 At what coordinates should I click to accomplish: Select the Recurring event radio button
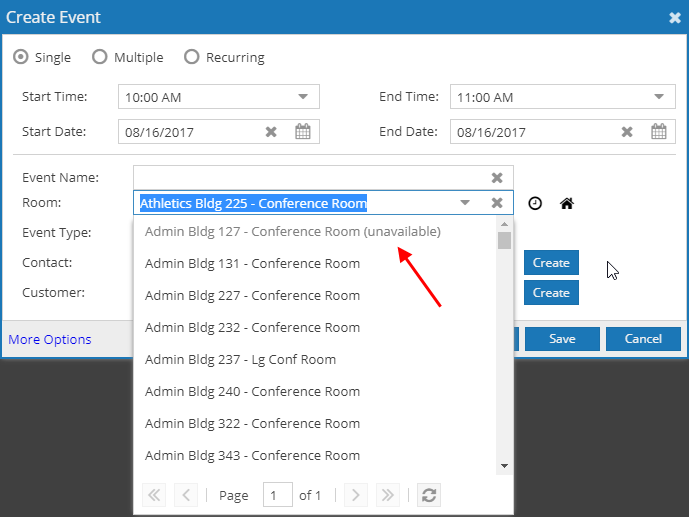click(x=192, y=57)
